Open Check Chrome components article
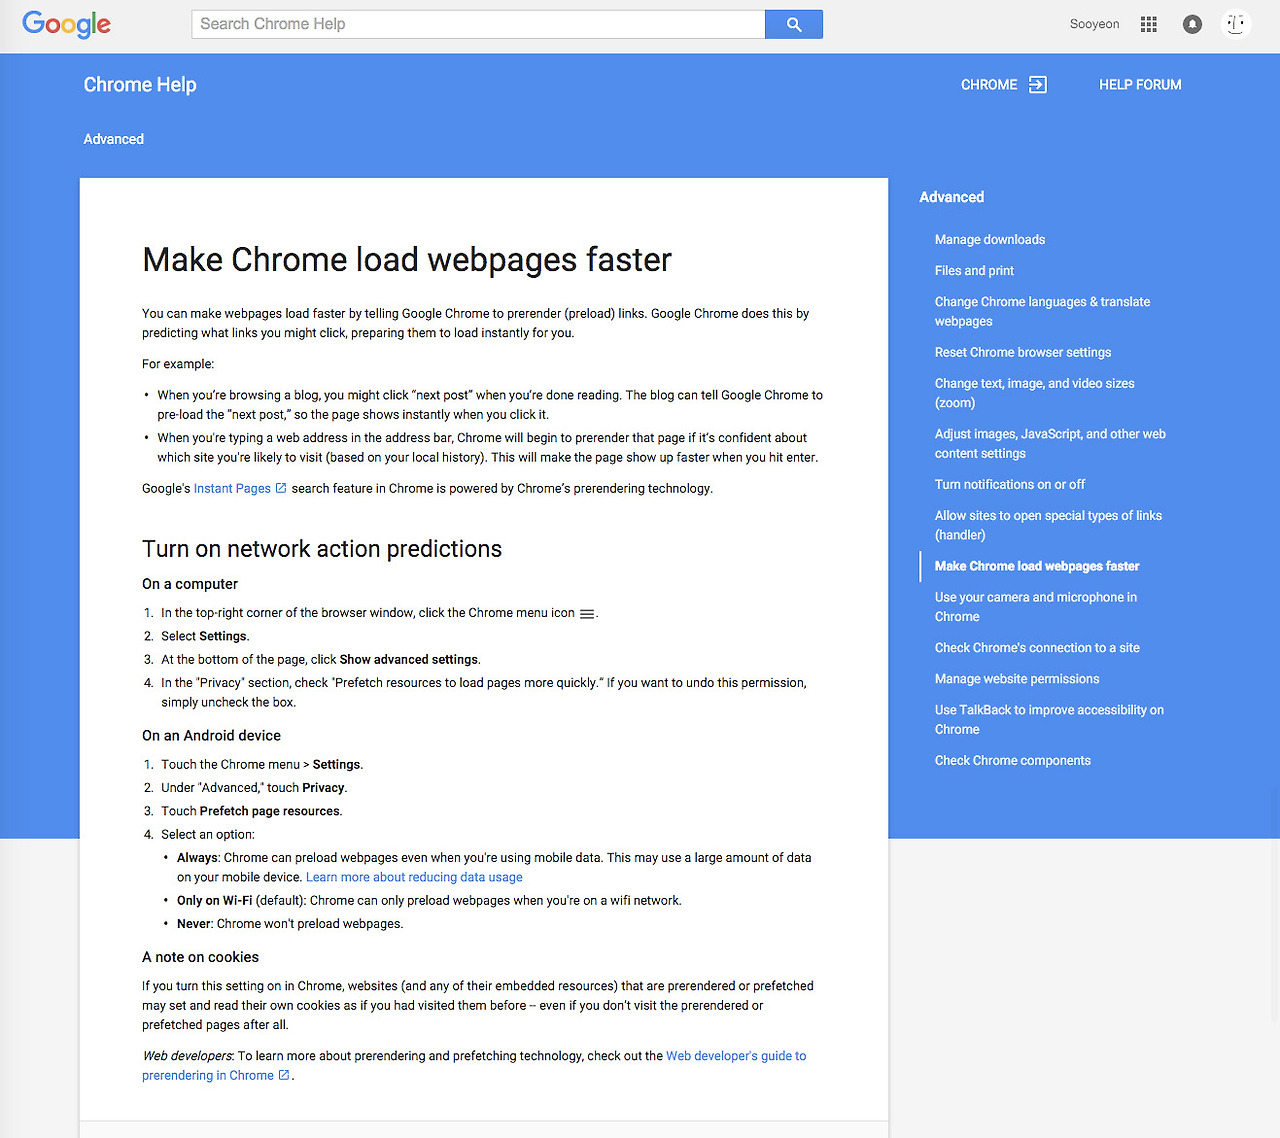This screenshot has width=1280, height=1138. (1012, 760)
